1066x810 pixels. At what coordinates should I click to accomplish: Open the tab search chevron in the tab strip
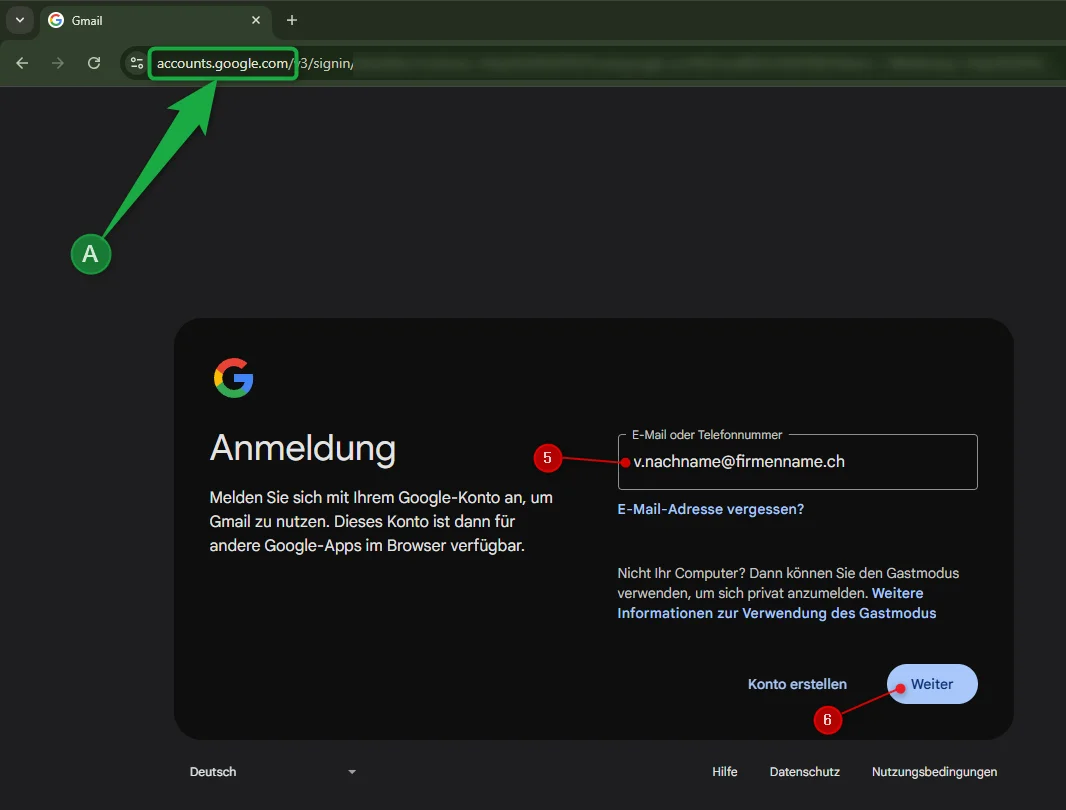click(20, 20)
